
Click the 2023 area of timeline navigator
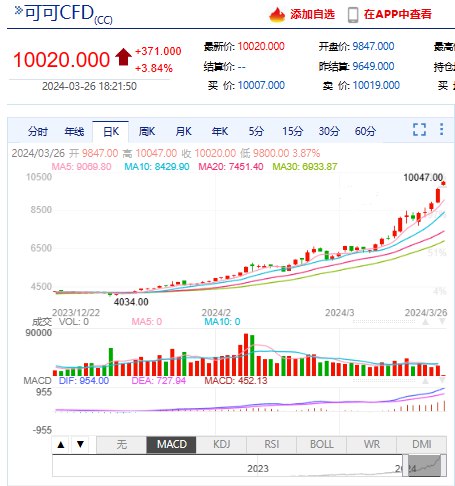258,468
